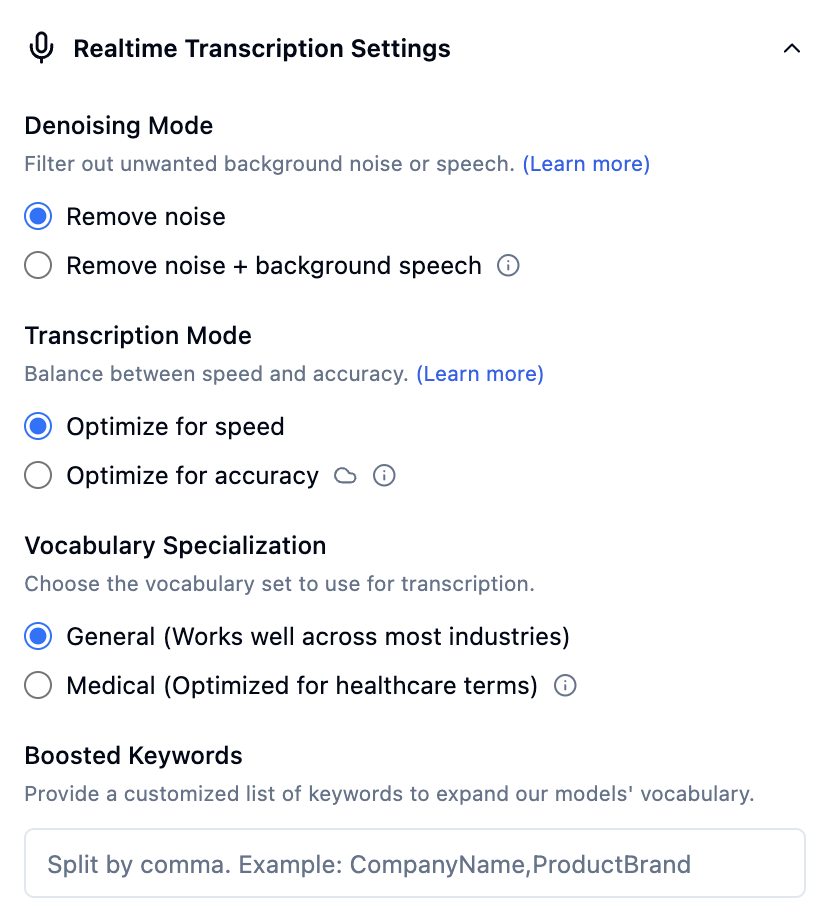Click the info icon beside background speech option
Image resolution: width=832 pixels, height=920 pixels.
(x=508, y=266)
